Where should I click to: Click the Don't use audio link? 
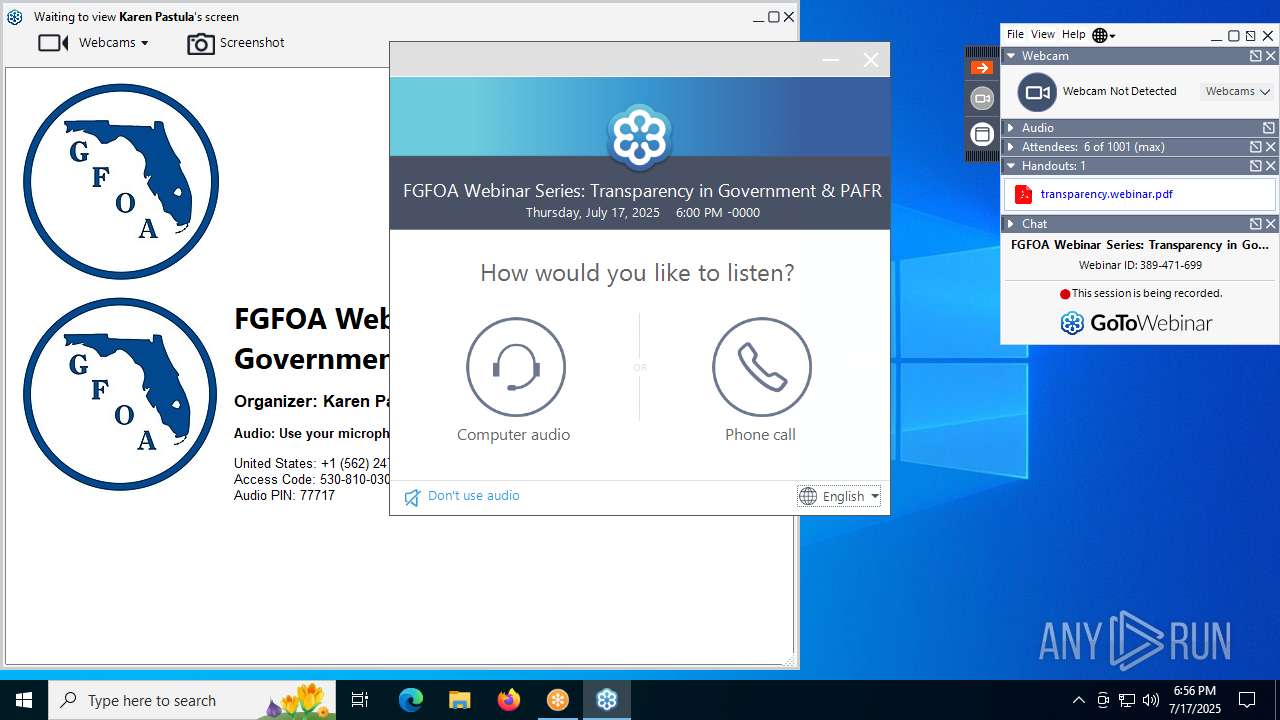(x=473, y=496)
